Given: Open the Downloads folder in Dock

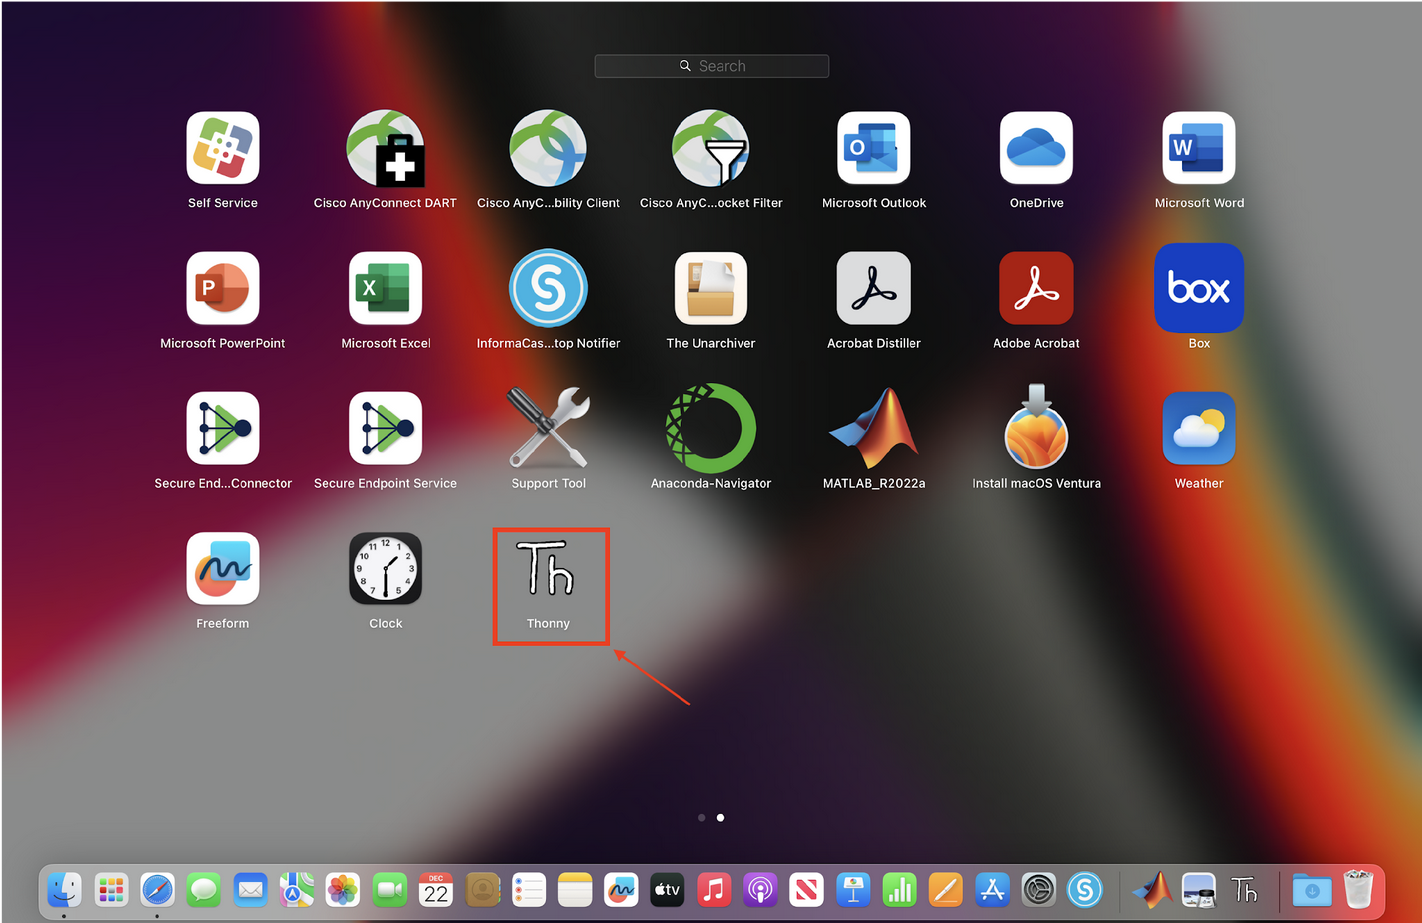Looking at the screenshot, I should [1312, 889].
